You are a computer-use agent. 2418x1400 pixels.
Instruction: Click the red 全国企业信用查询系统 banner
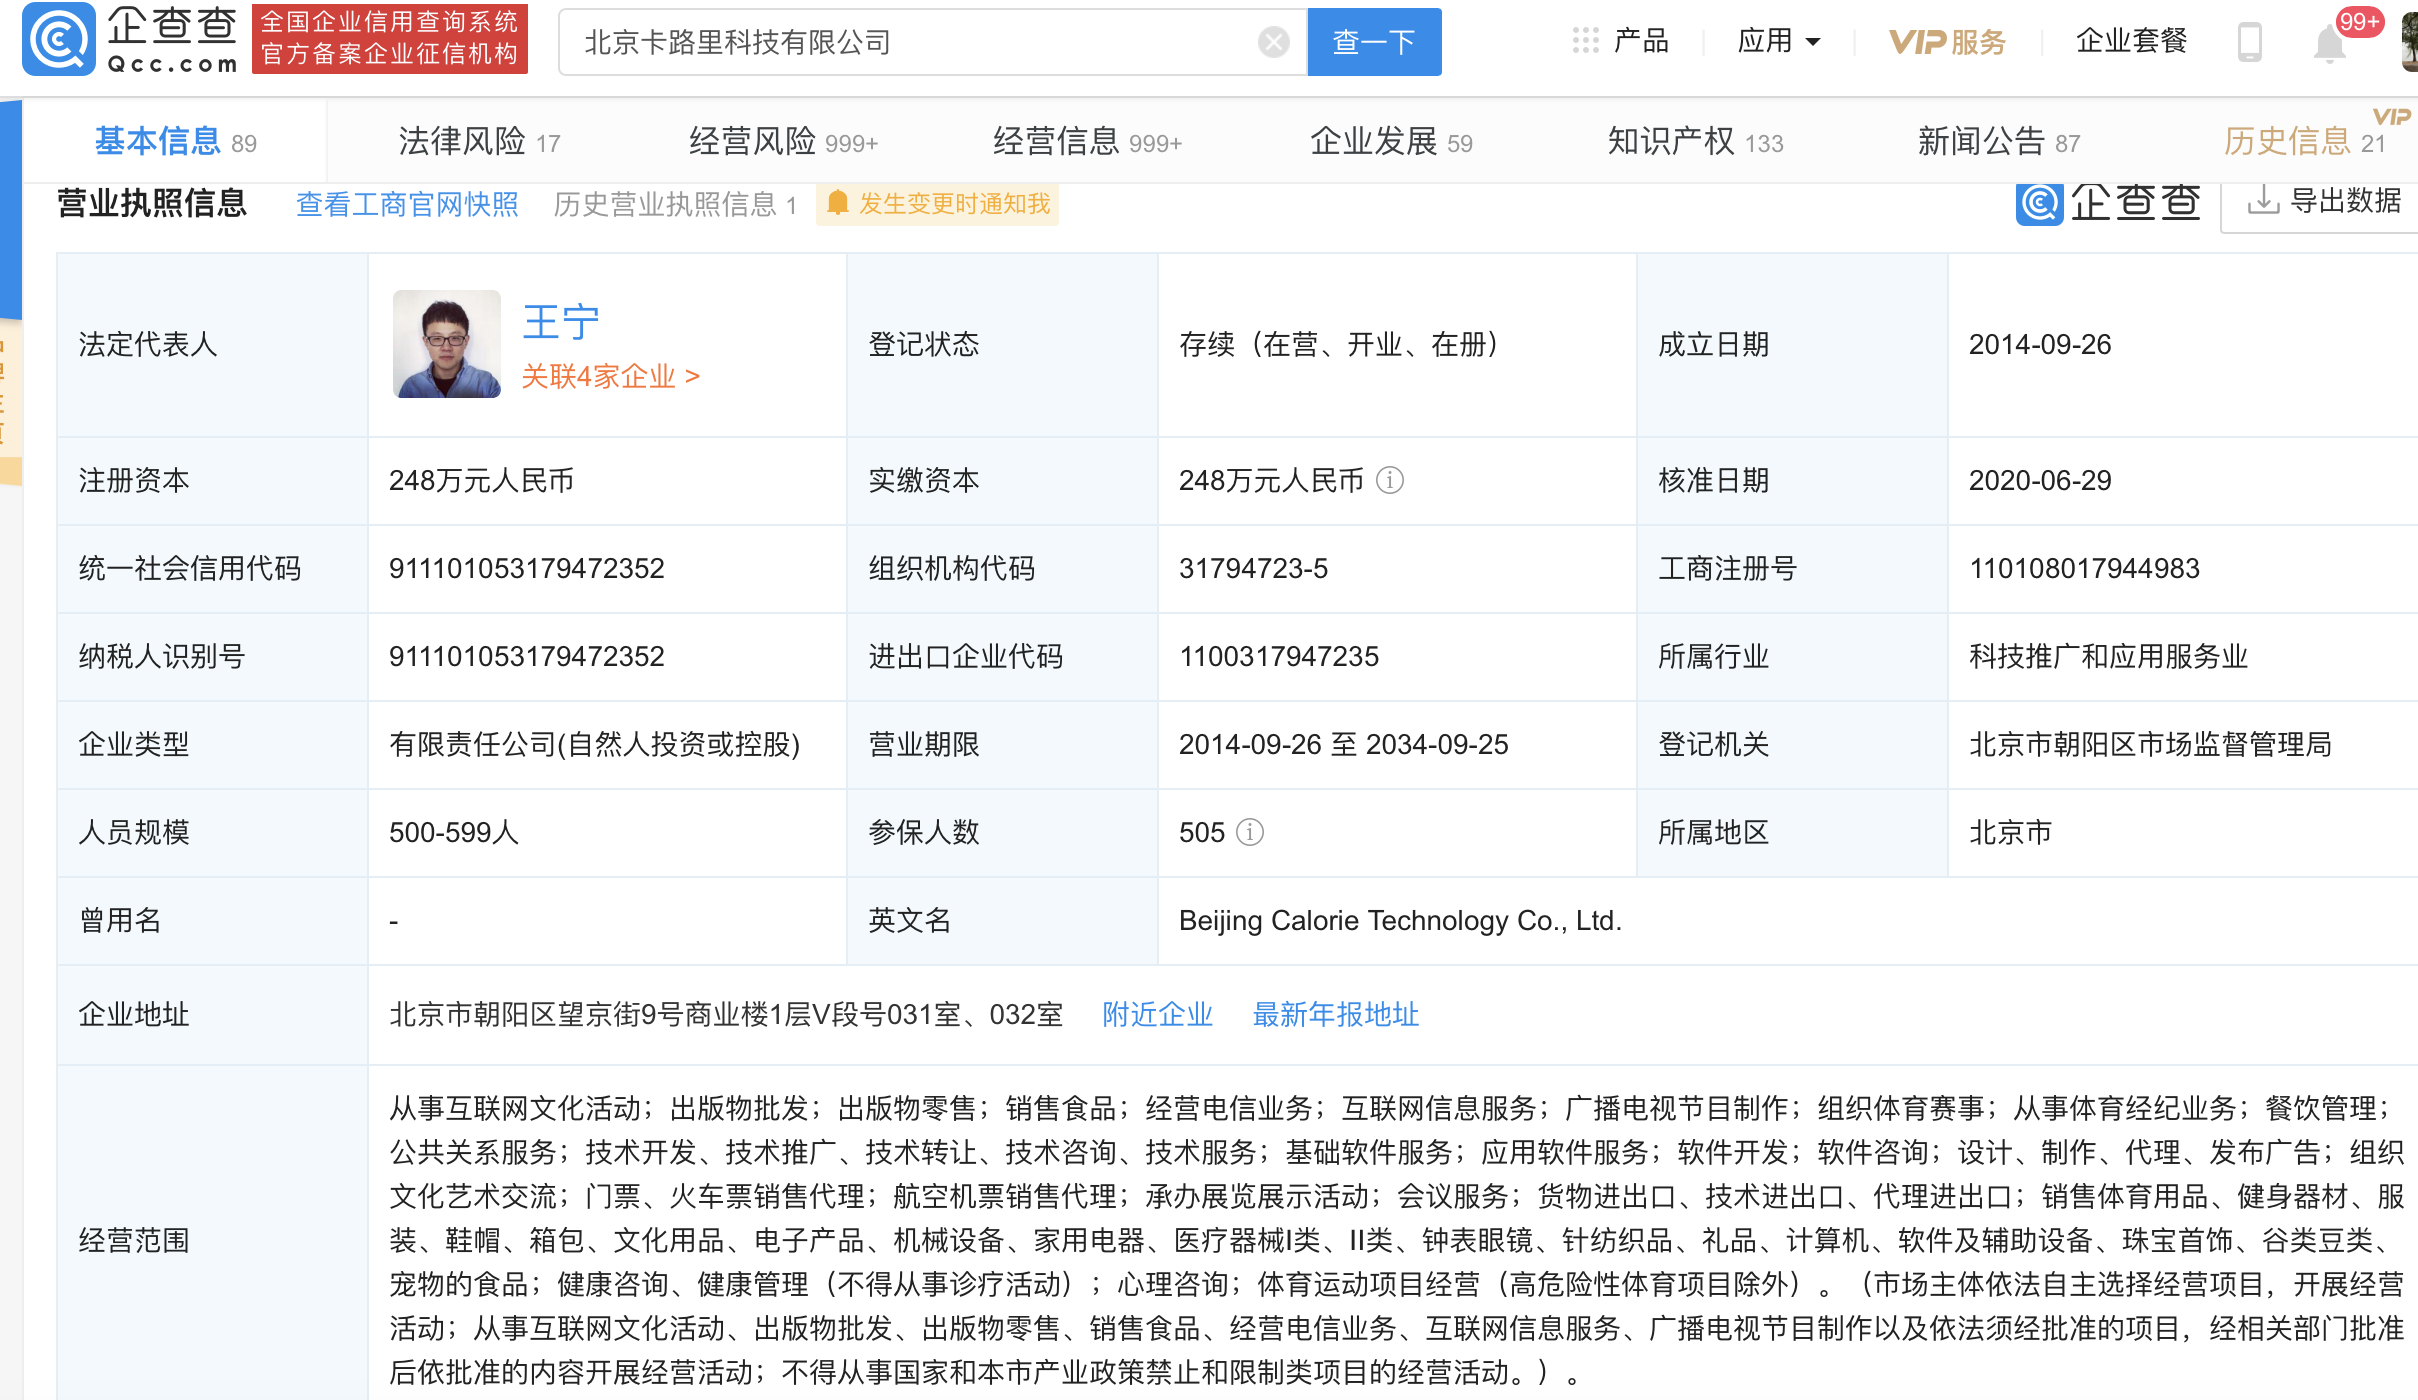[x=390, y=38]
